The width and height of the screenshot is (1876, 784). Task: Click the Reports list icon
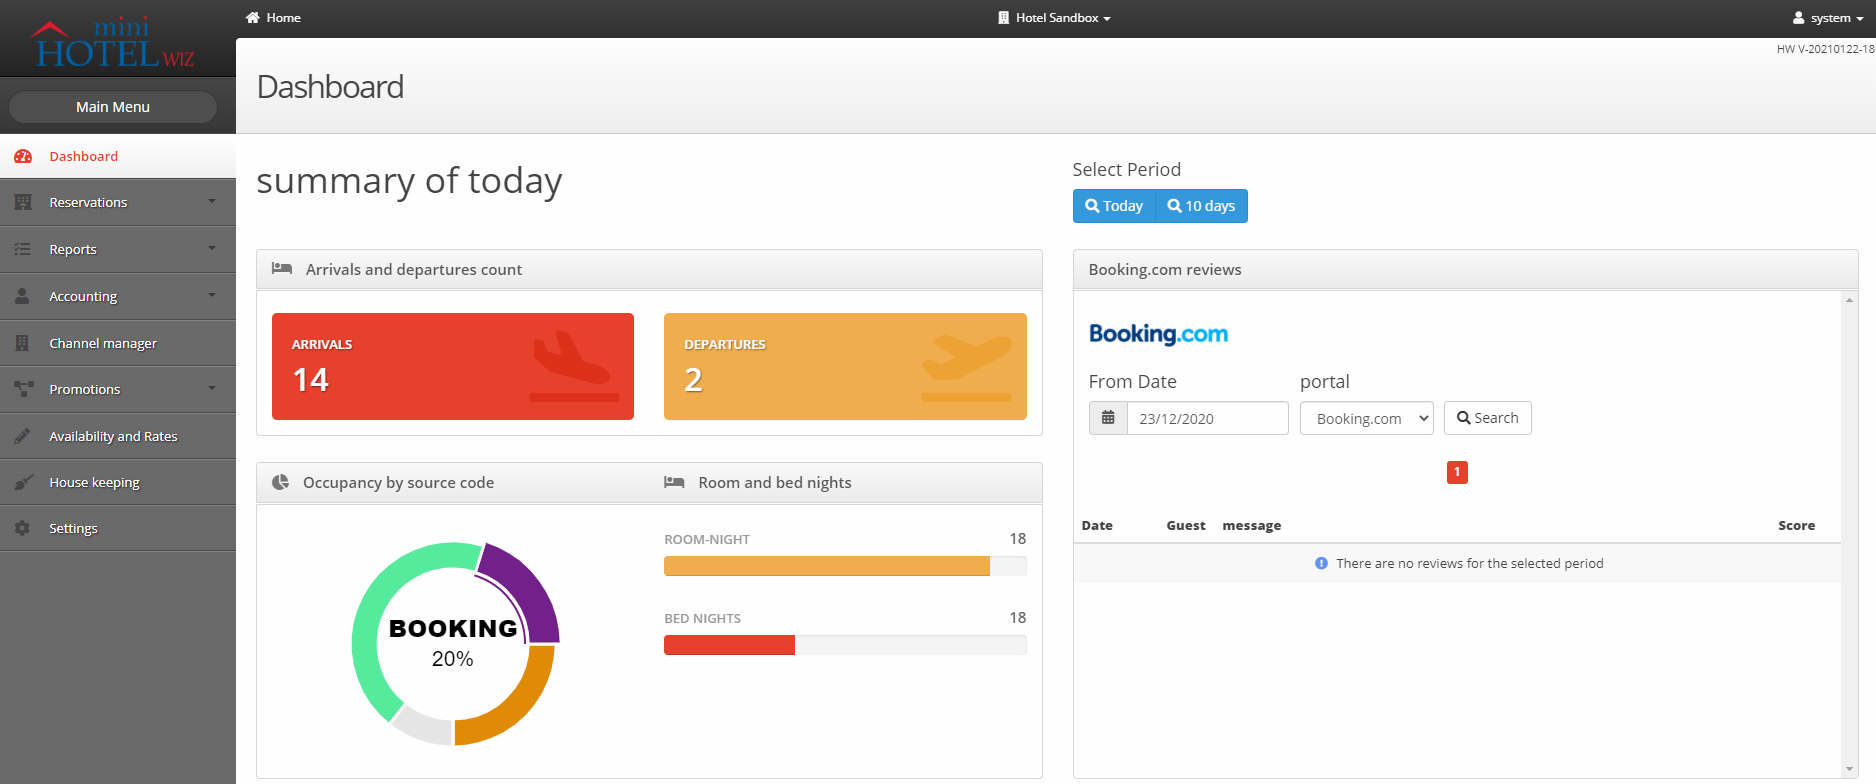click(x=23, y=249)
